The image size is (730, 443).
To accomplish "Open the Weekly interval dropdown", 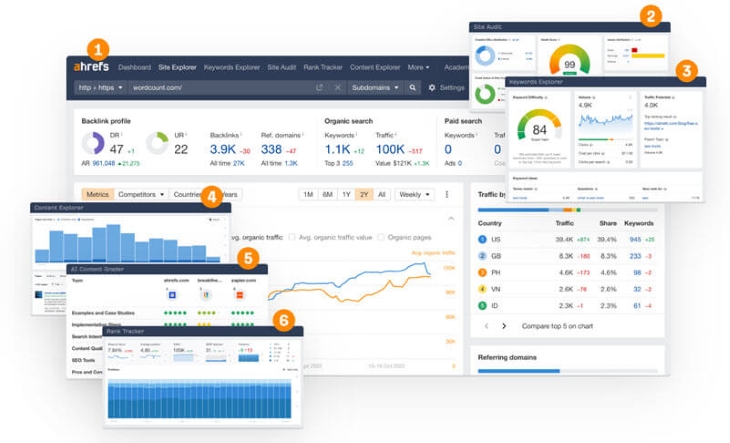I will tap(414, 195).
